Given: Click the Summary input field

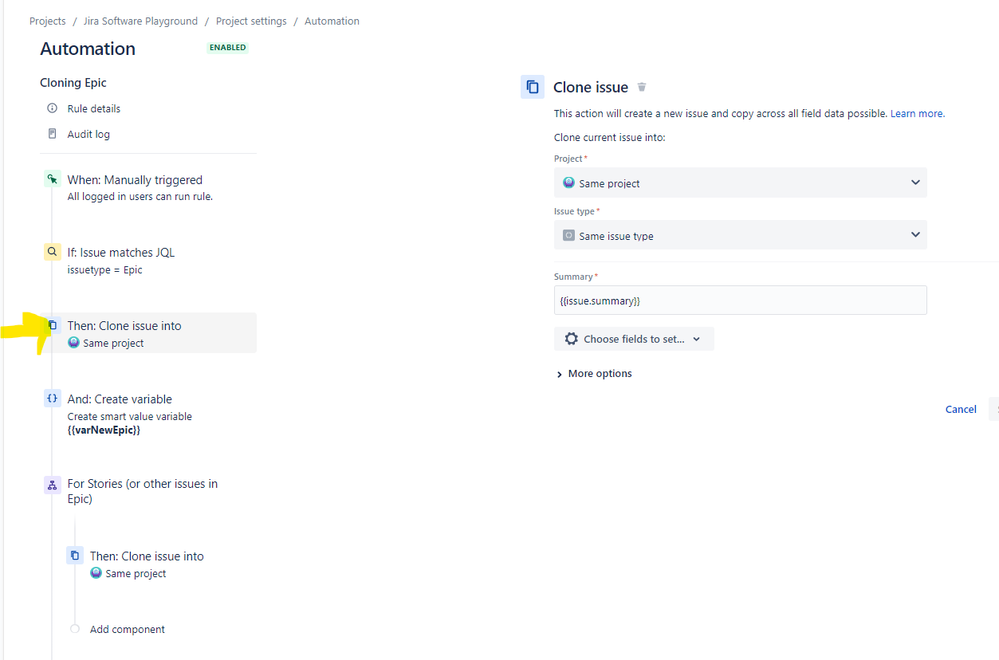Looking at the screenshot, I should tap(740, 300).
